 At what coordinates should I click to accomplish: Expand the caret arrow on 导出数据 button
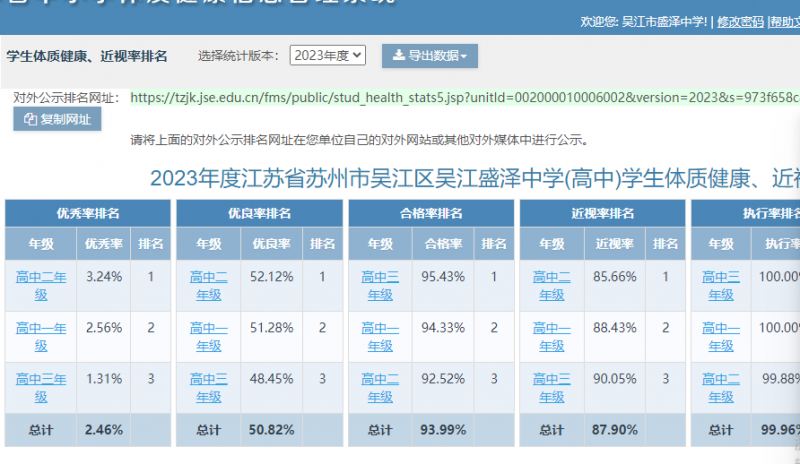click(463, 57)
